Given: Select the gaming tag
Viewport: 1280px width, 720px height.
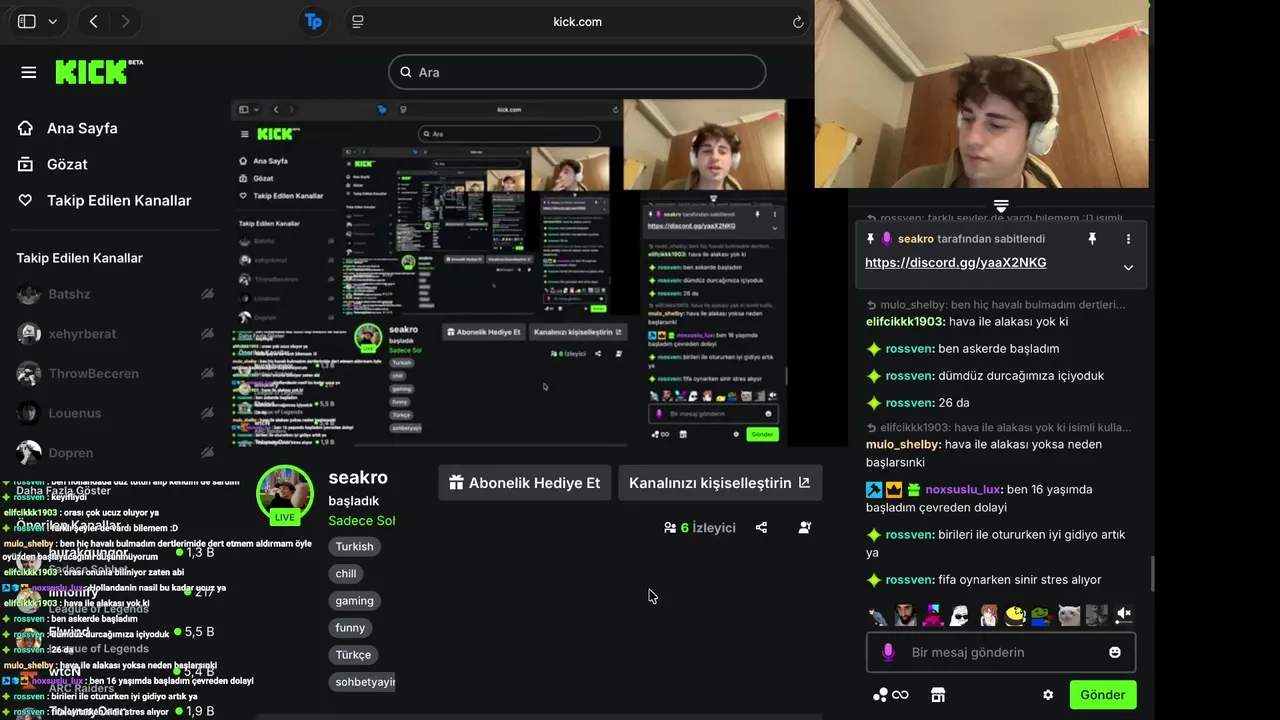Looking at the screenshot, I should tap(354, 601).
